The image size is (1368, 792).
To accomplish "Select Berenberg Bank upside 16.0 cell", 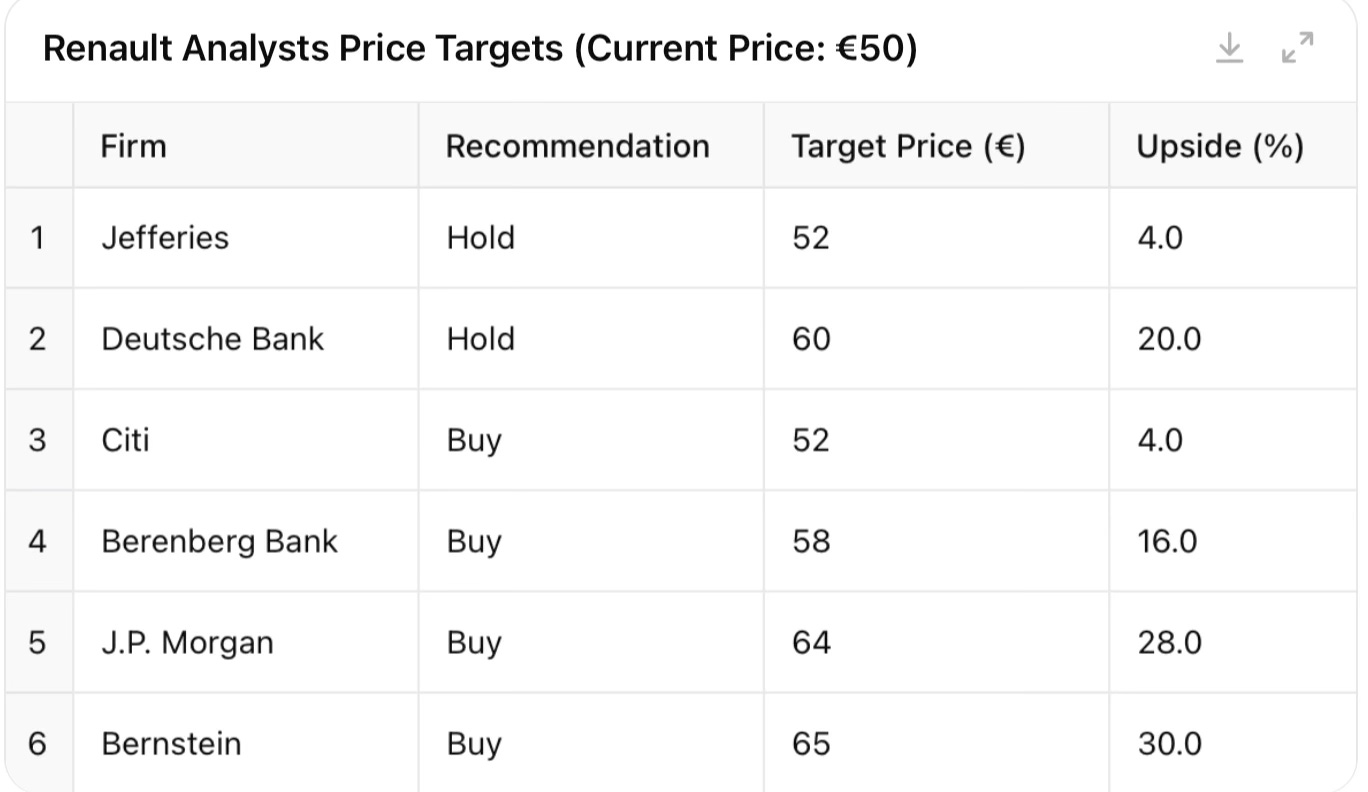I will tap(1167, 541).
